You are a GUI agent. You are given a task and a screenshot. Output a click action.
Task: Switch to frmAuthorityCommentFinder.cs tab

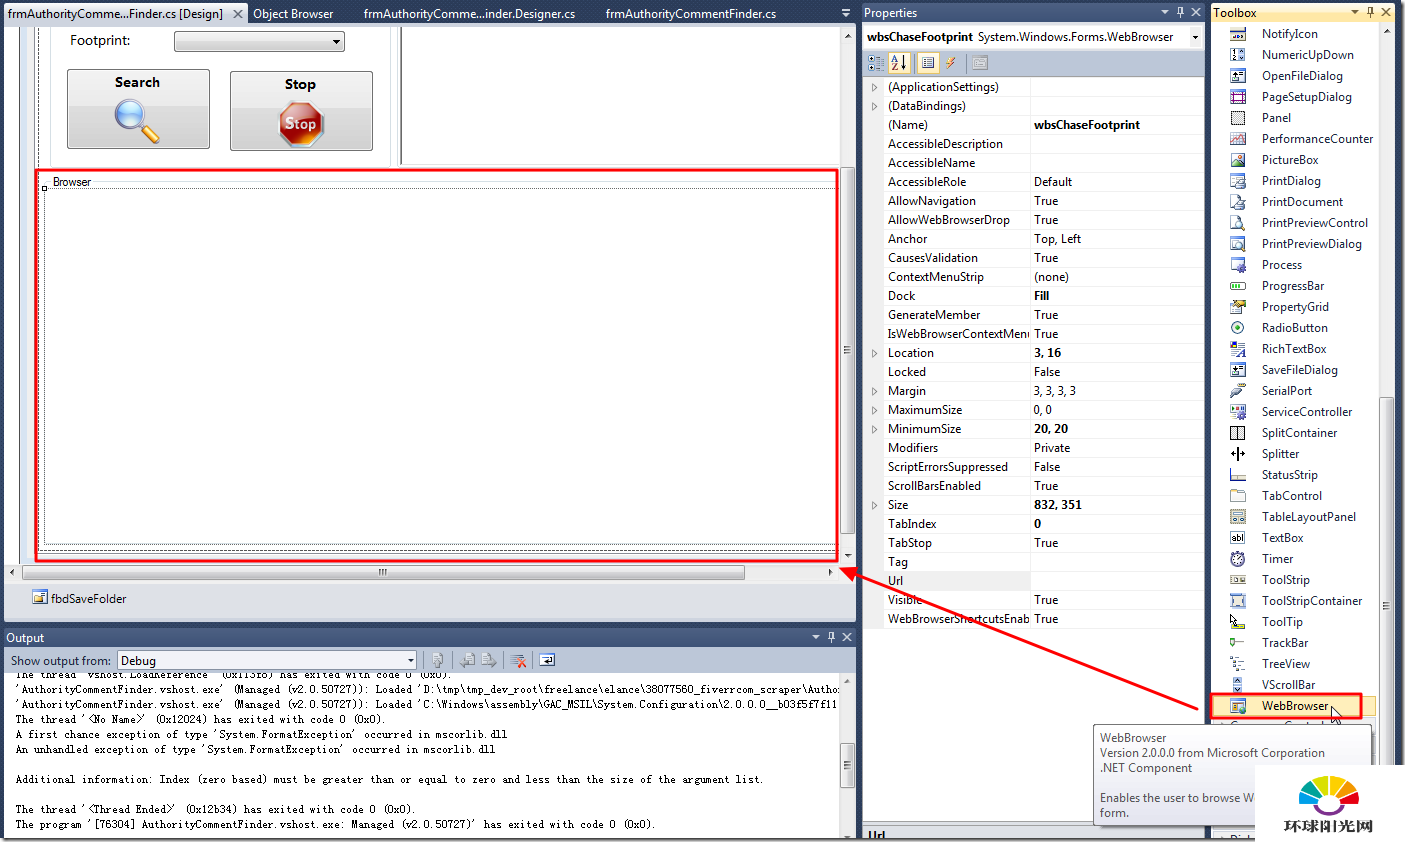691,14
